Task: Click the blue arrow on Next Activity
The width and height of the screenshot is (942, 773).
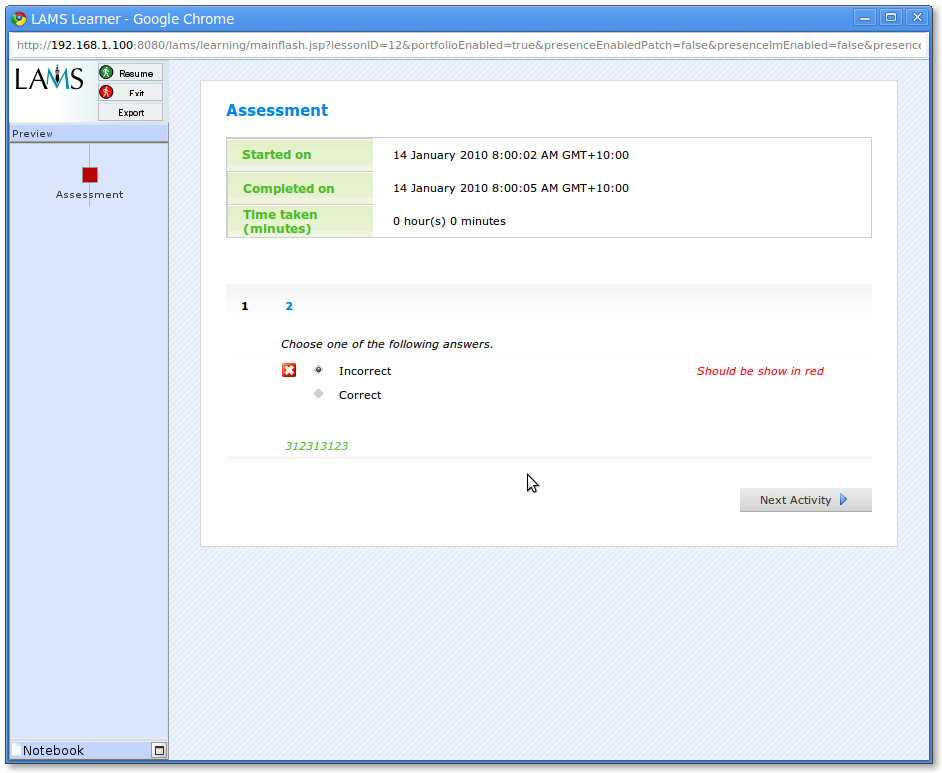Action: point(843,500)
